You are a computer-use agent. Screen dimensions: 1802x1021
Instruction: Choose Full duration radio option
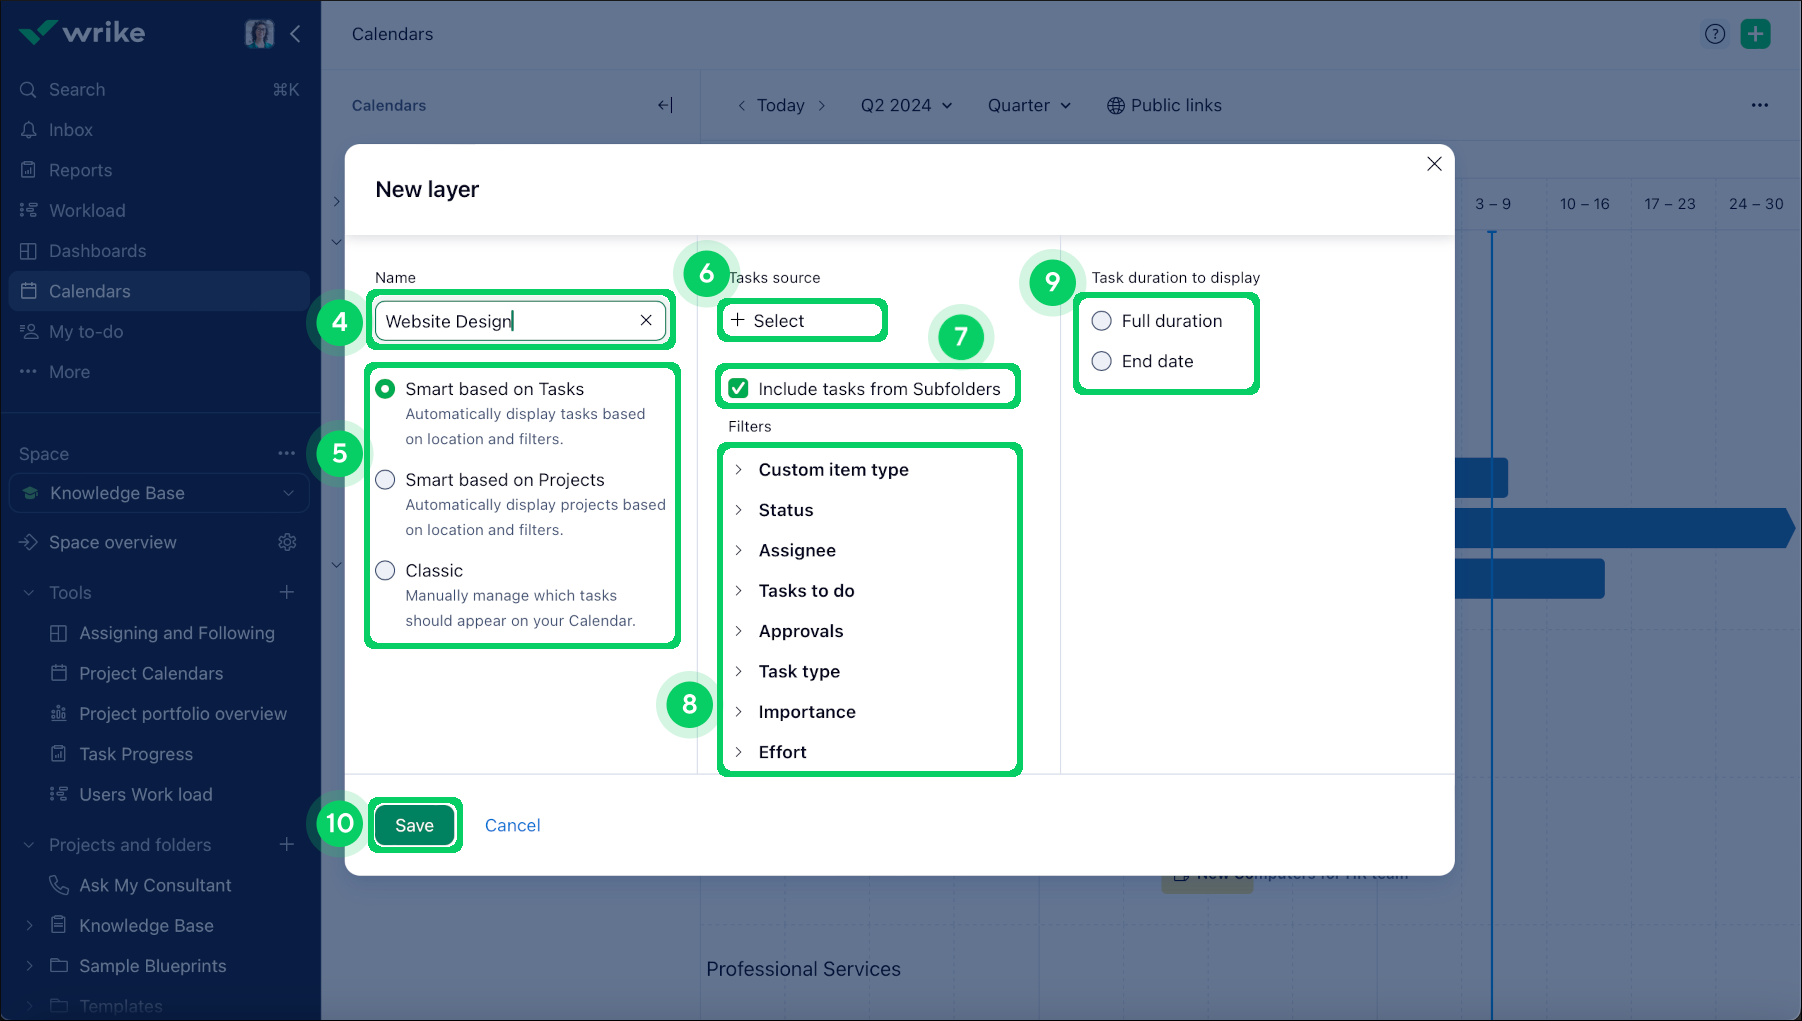pos(1101,321)
